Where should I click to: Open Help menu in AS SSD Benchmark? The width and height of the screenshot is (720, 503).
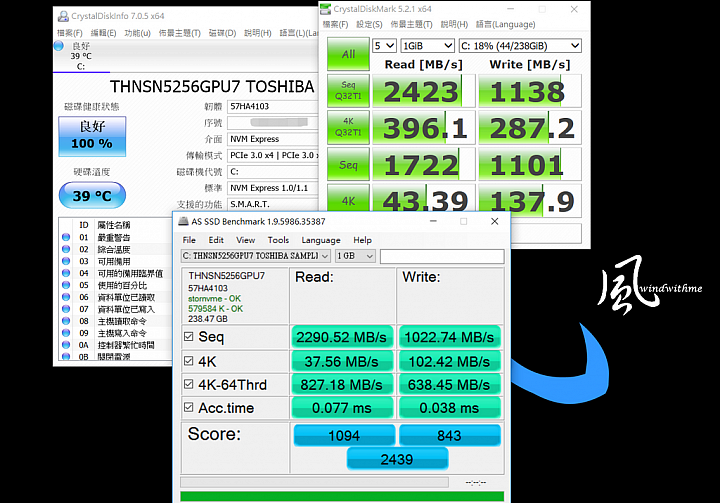click(x=362, y=240)
